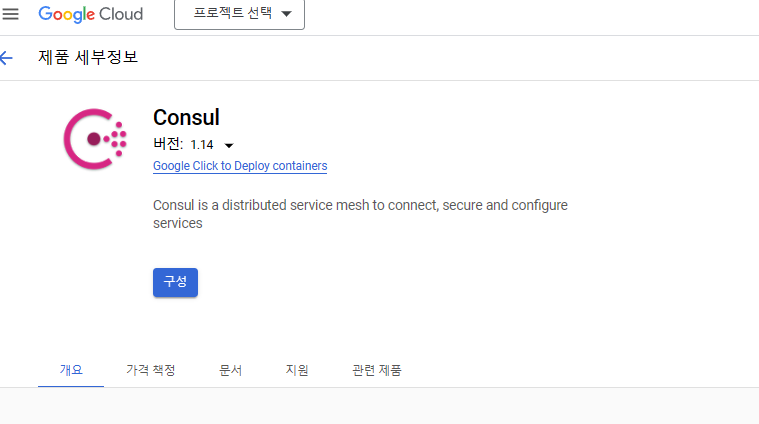Image resolution: width=759 pixels, height=424 pixels.
Task: Click the Consul product title
Action: (186, 117)
